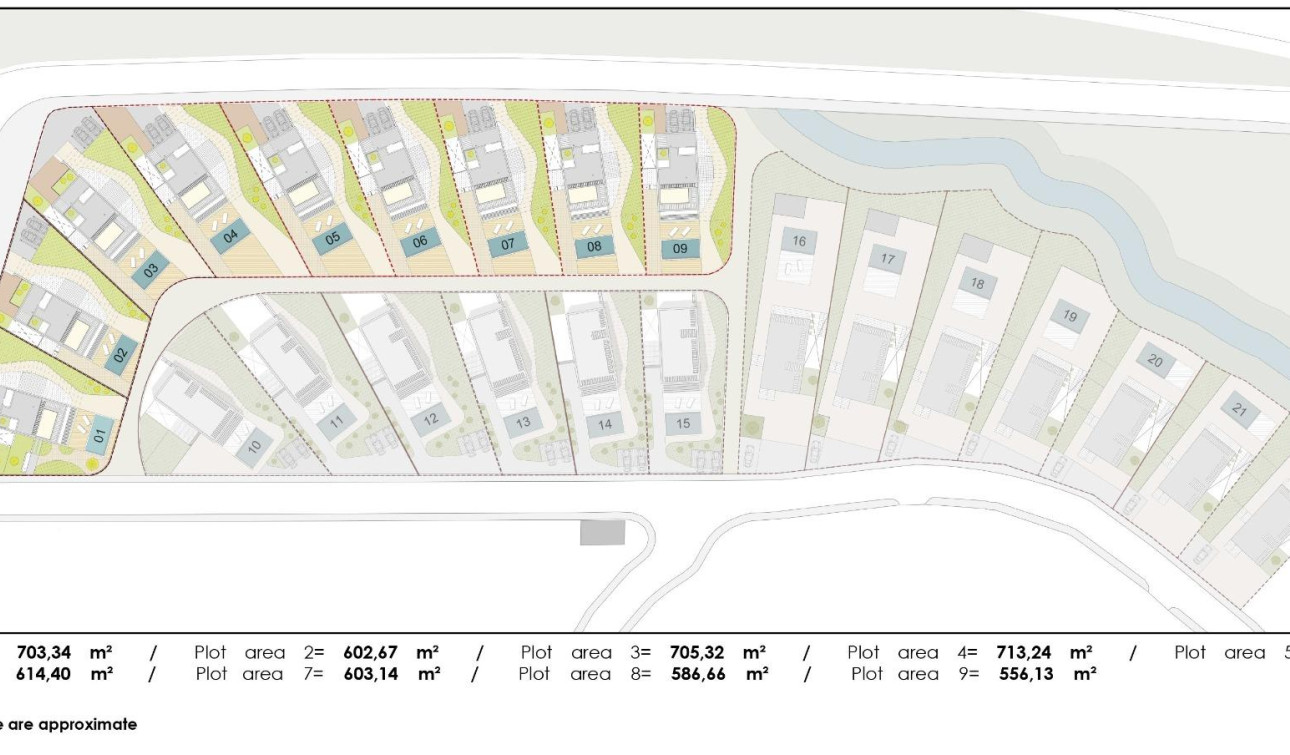Viewport: 1290px width, 755px height.
Task: Select plot label 12 on site plan
Action: click(431, 420)
